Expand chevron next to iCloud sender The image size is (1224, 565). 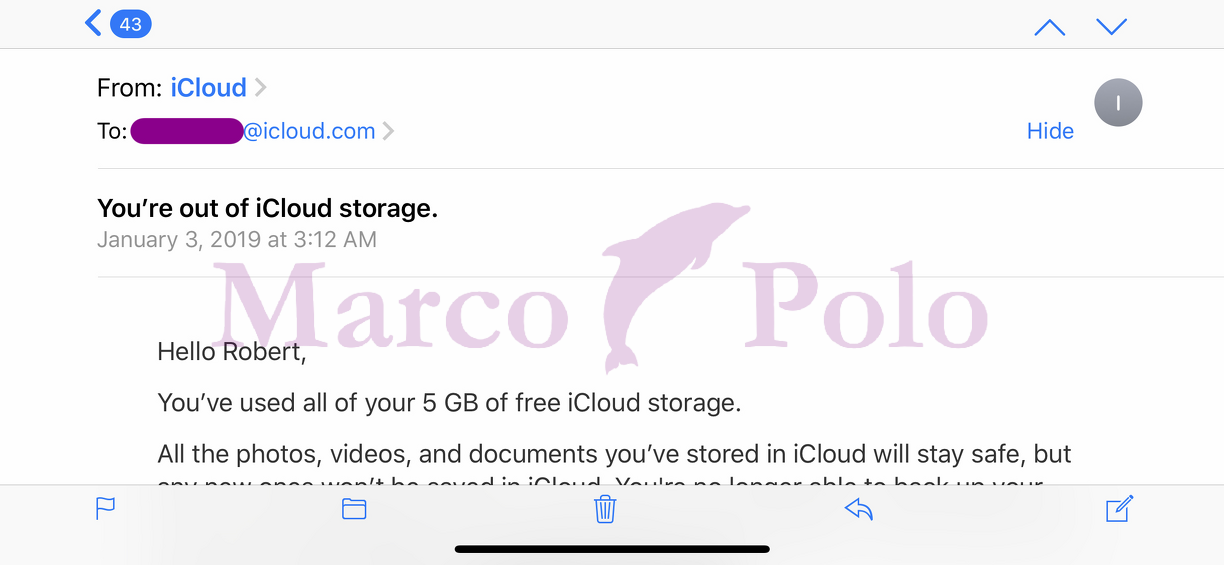coord(261,88)
